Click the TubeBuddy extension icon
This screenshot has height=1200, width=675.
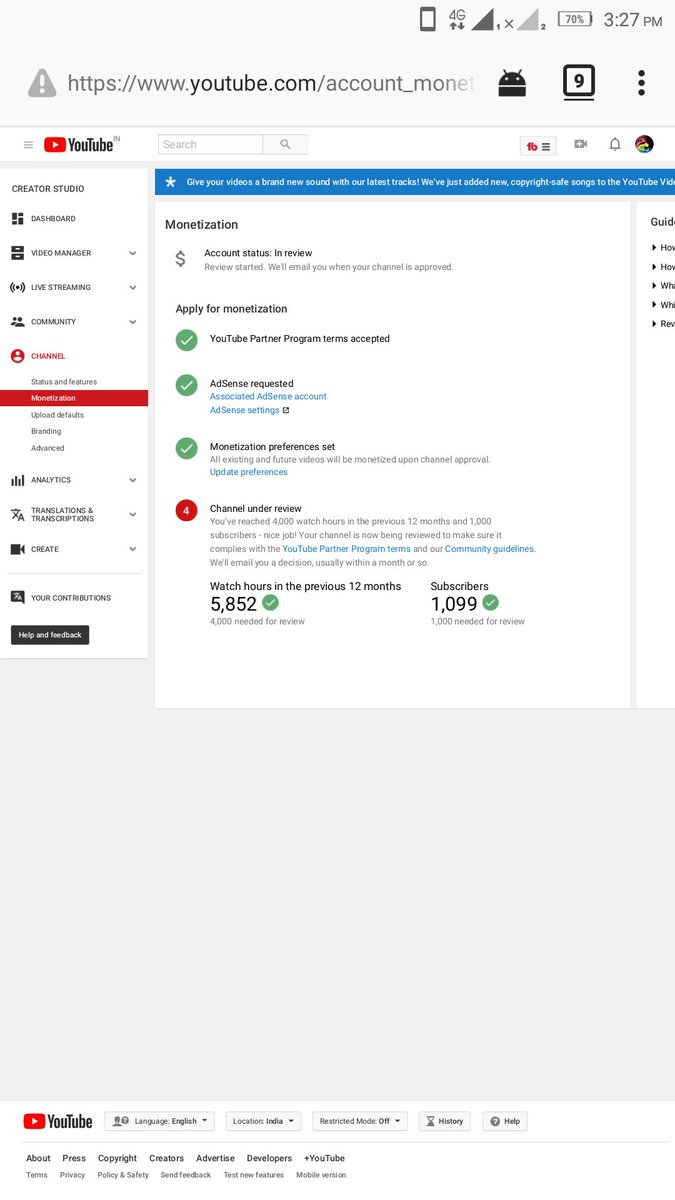[x=538, y=146]
